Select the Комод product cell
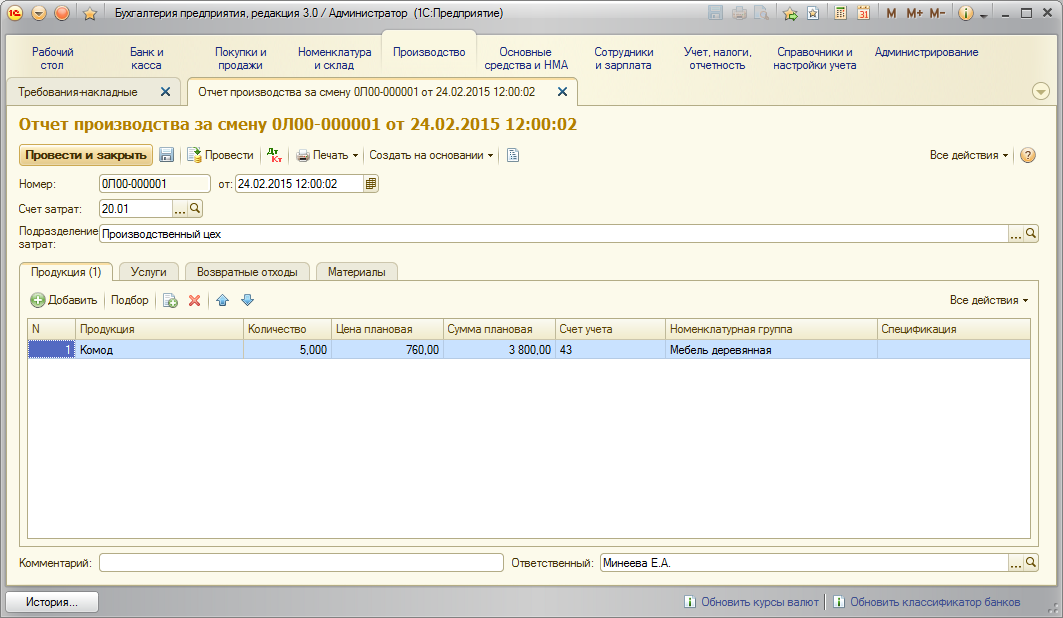This screenshot has height=618, width=1063. point(159,350)
